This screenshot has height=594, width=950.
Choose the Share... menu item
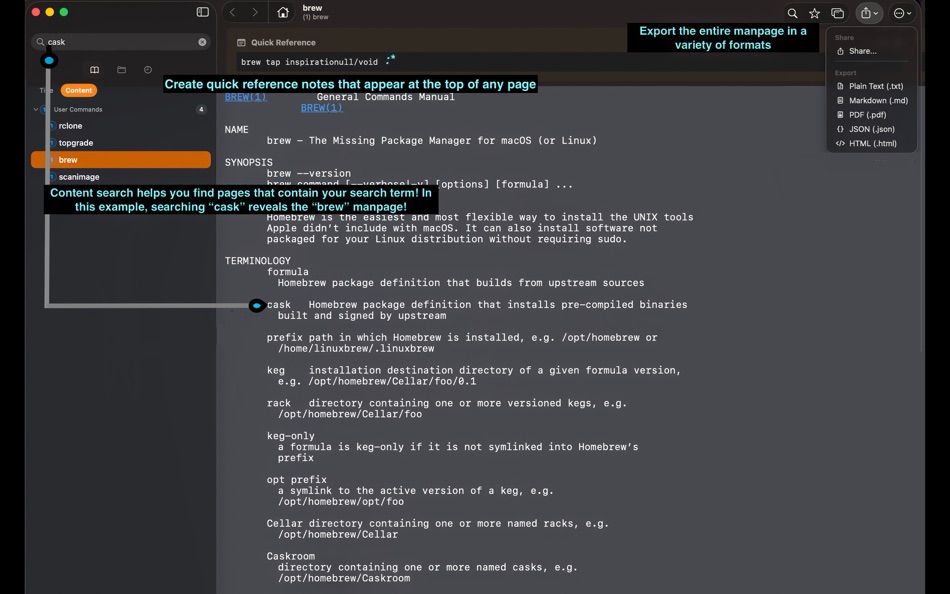coord(862,51)
